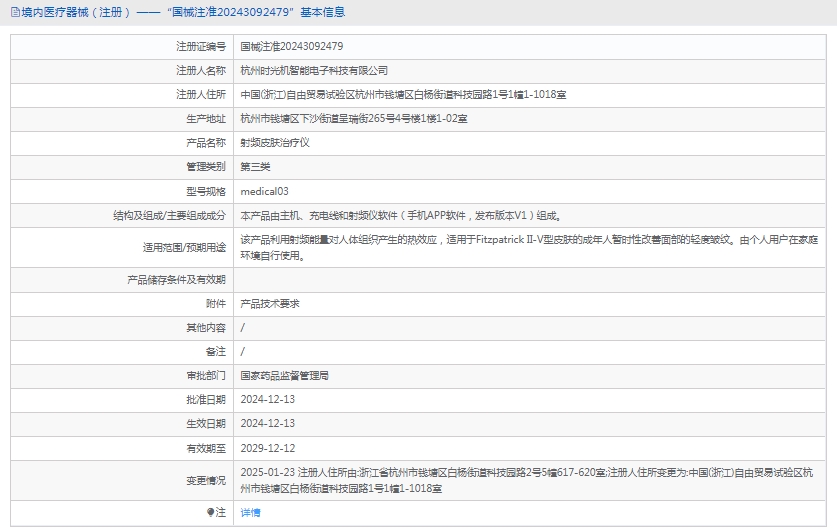Screen dimensions: 837x532
Task: Click the 批准日期 value 2024-12-13
Action: click(268, 399)
